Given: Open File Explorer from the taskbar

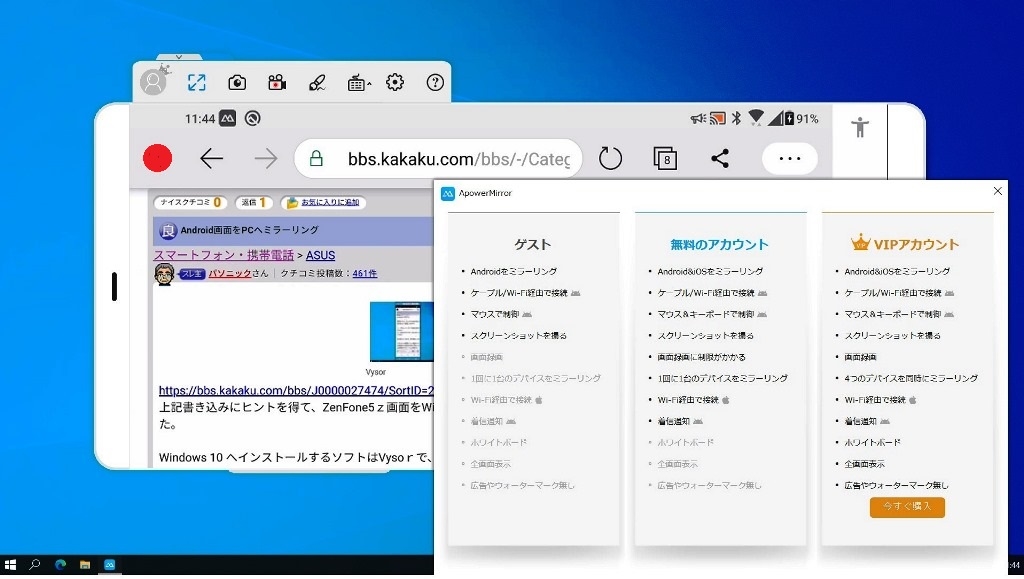Looking at the screenshot, I should [x=85, y=565].
